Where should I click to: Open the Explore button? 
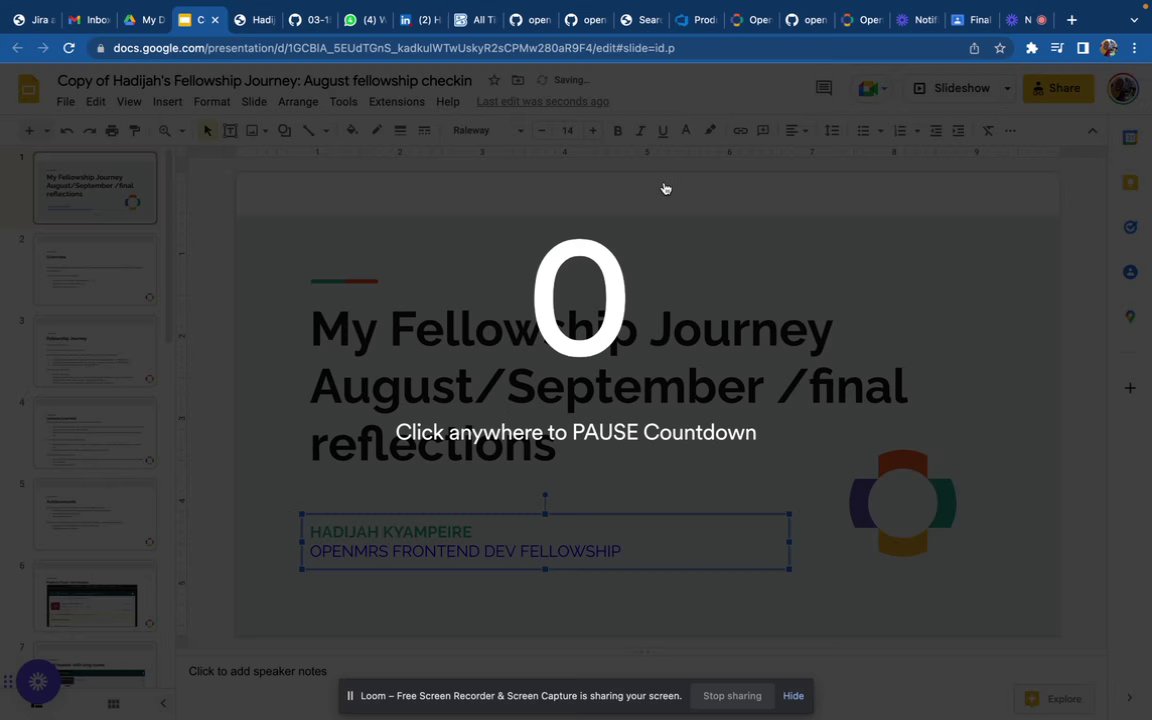1054,699
